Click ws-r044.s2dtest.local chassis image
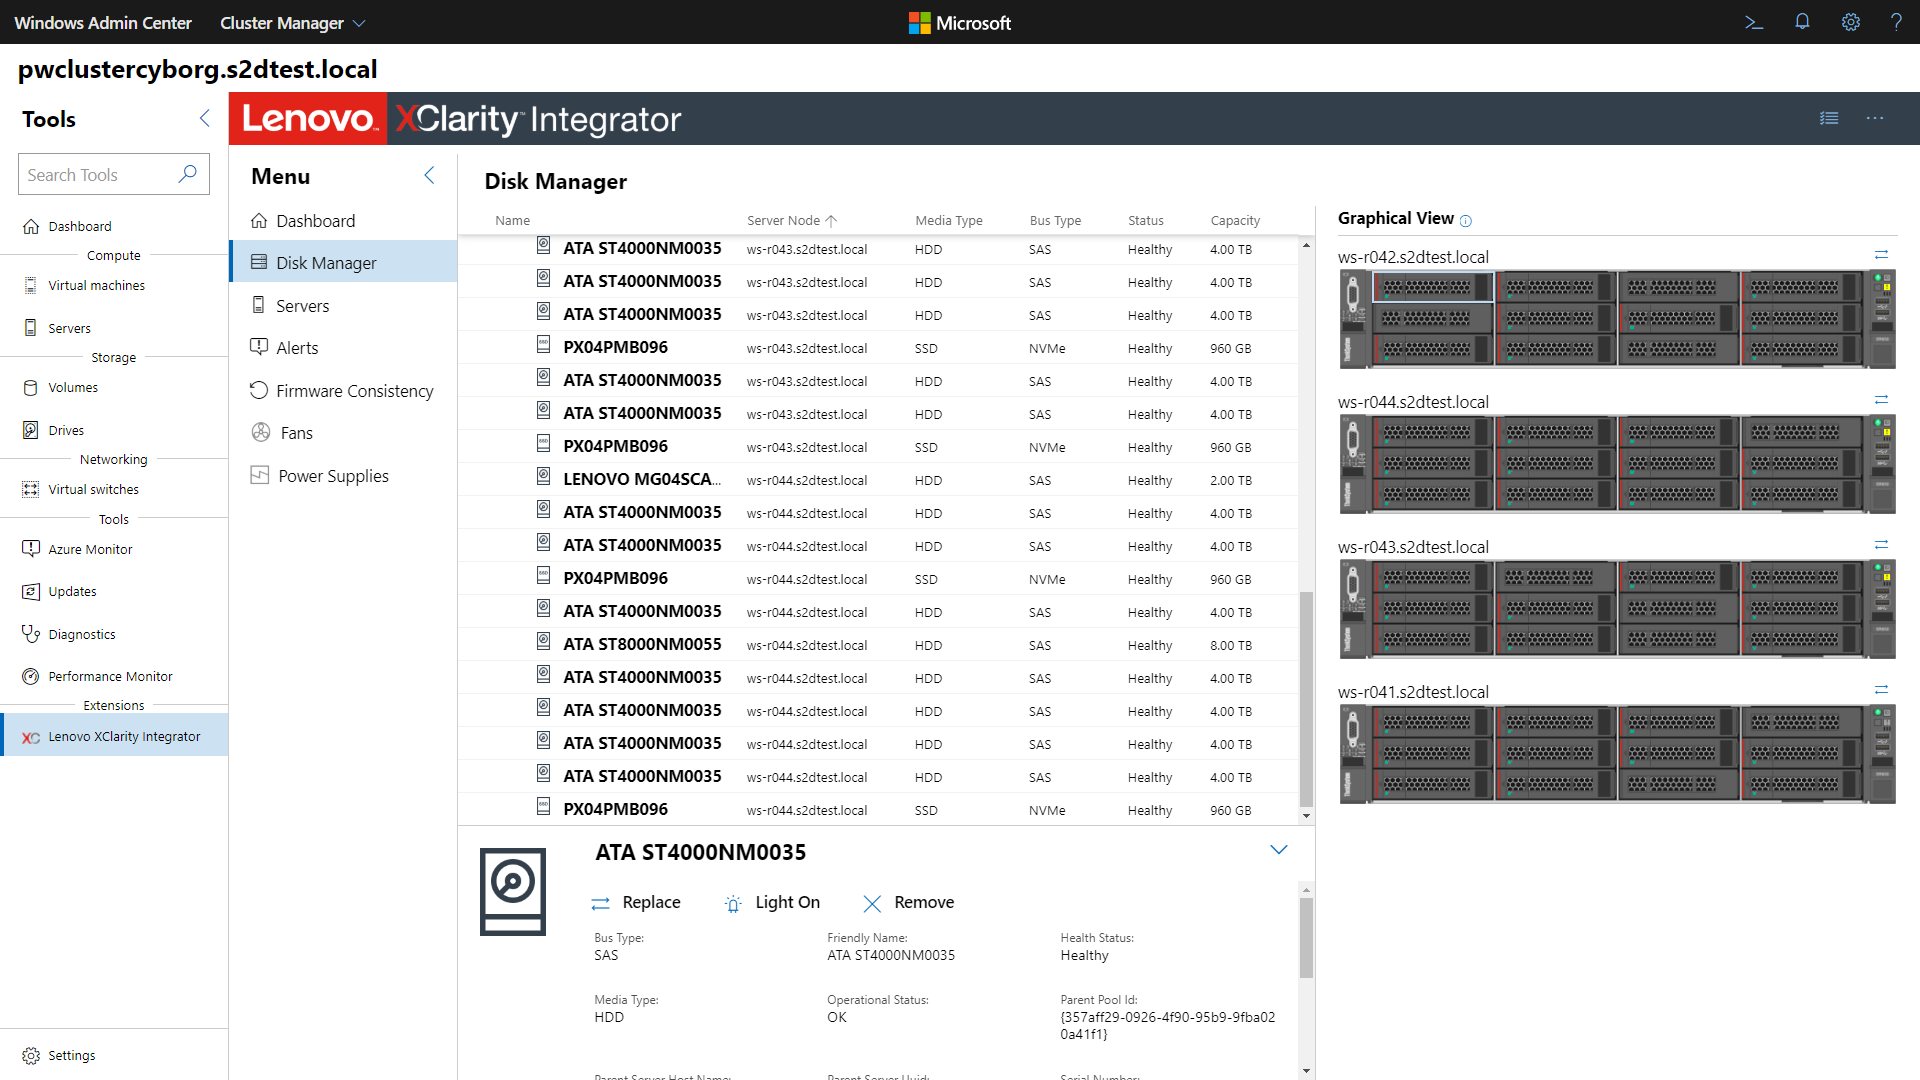Viewport: 1920px width, 1080px height. (1617, 464)
